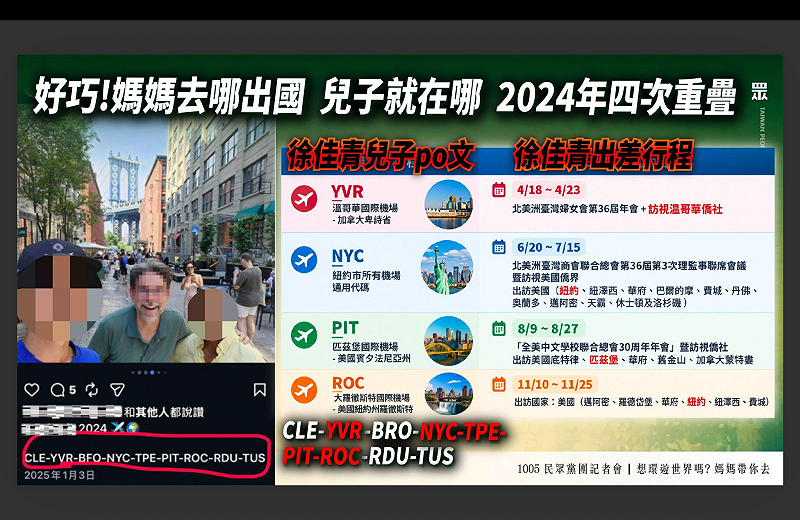800x520 pixels.
Task: Click the heading 徐佳青兒子po文
Action: [x=381, y=156]
